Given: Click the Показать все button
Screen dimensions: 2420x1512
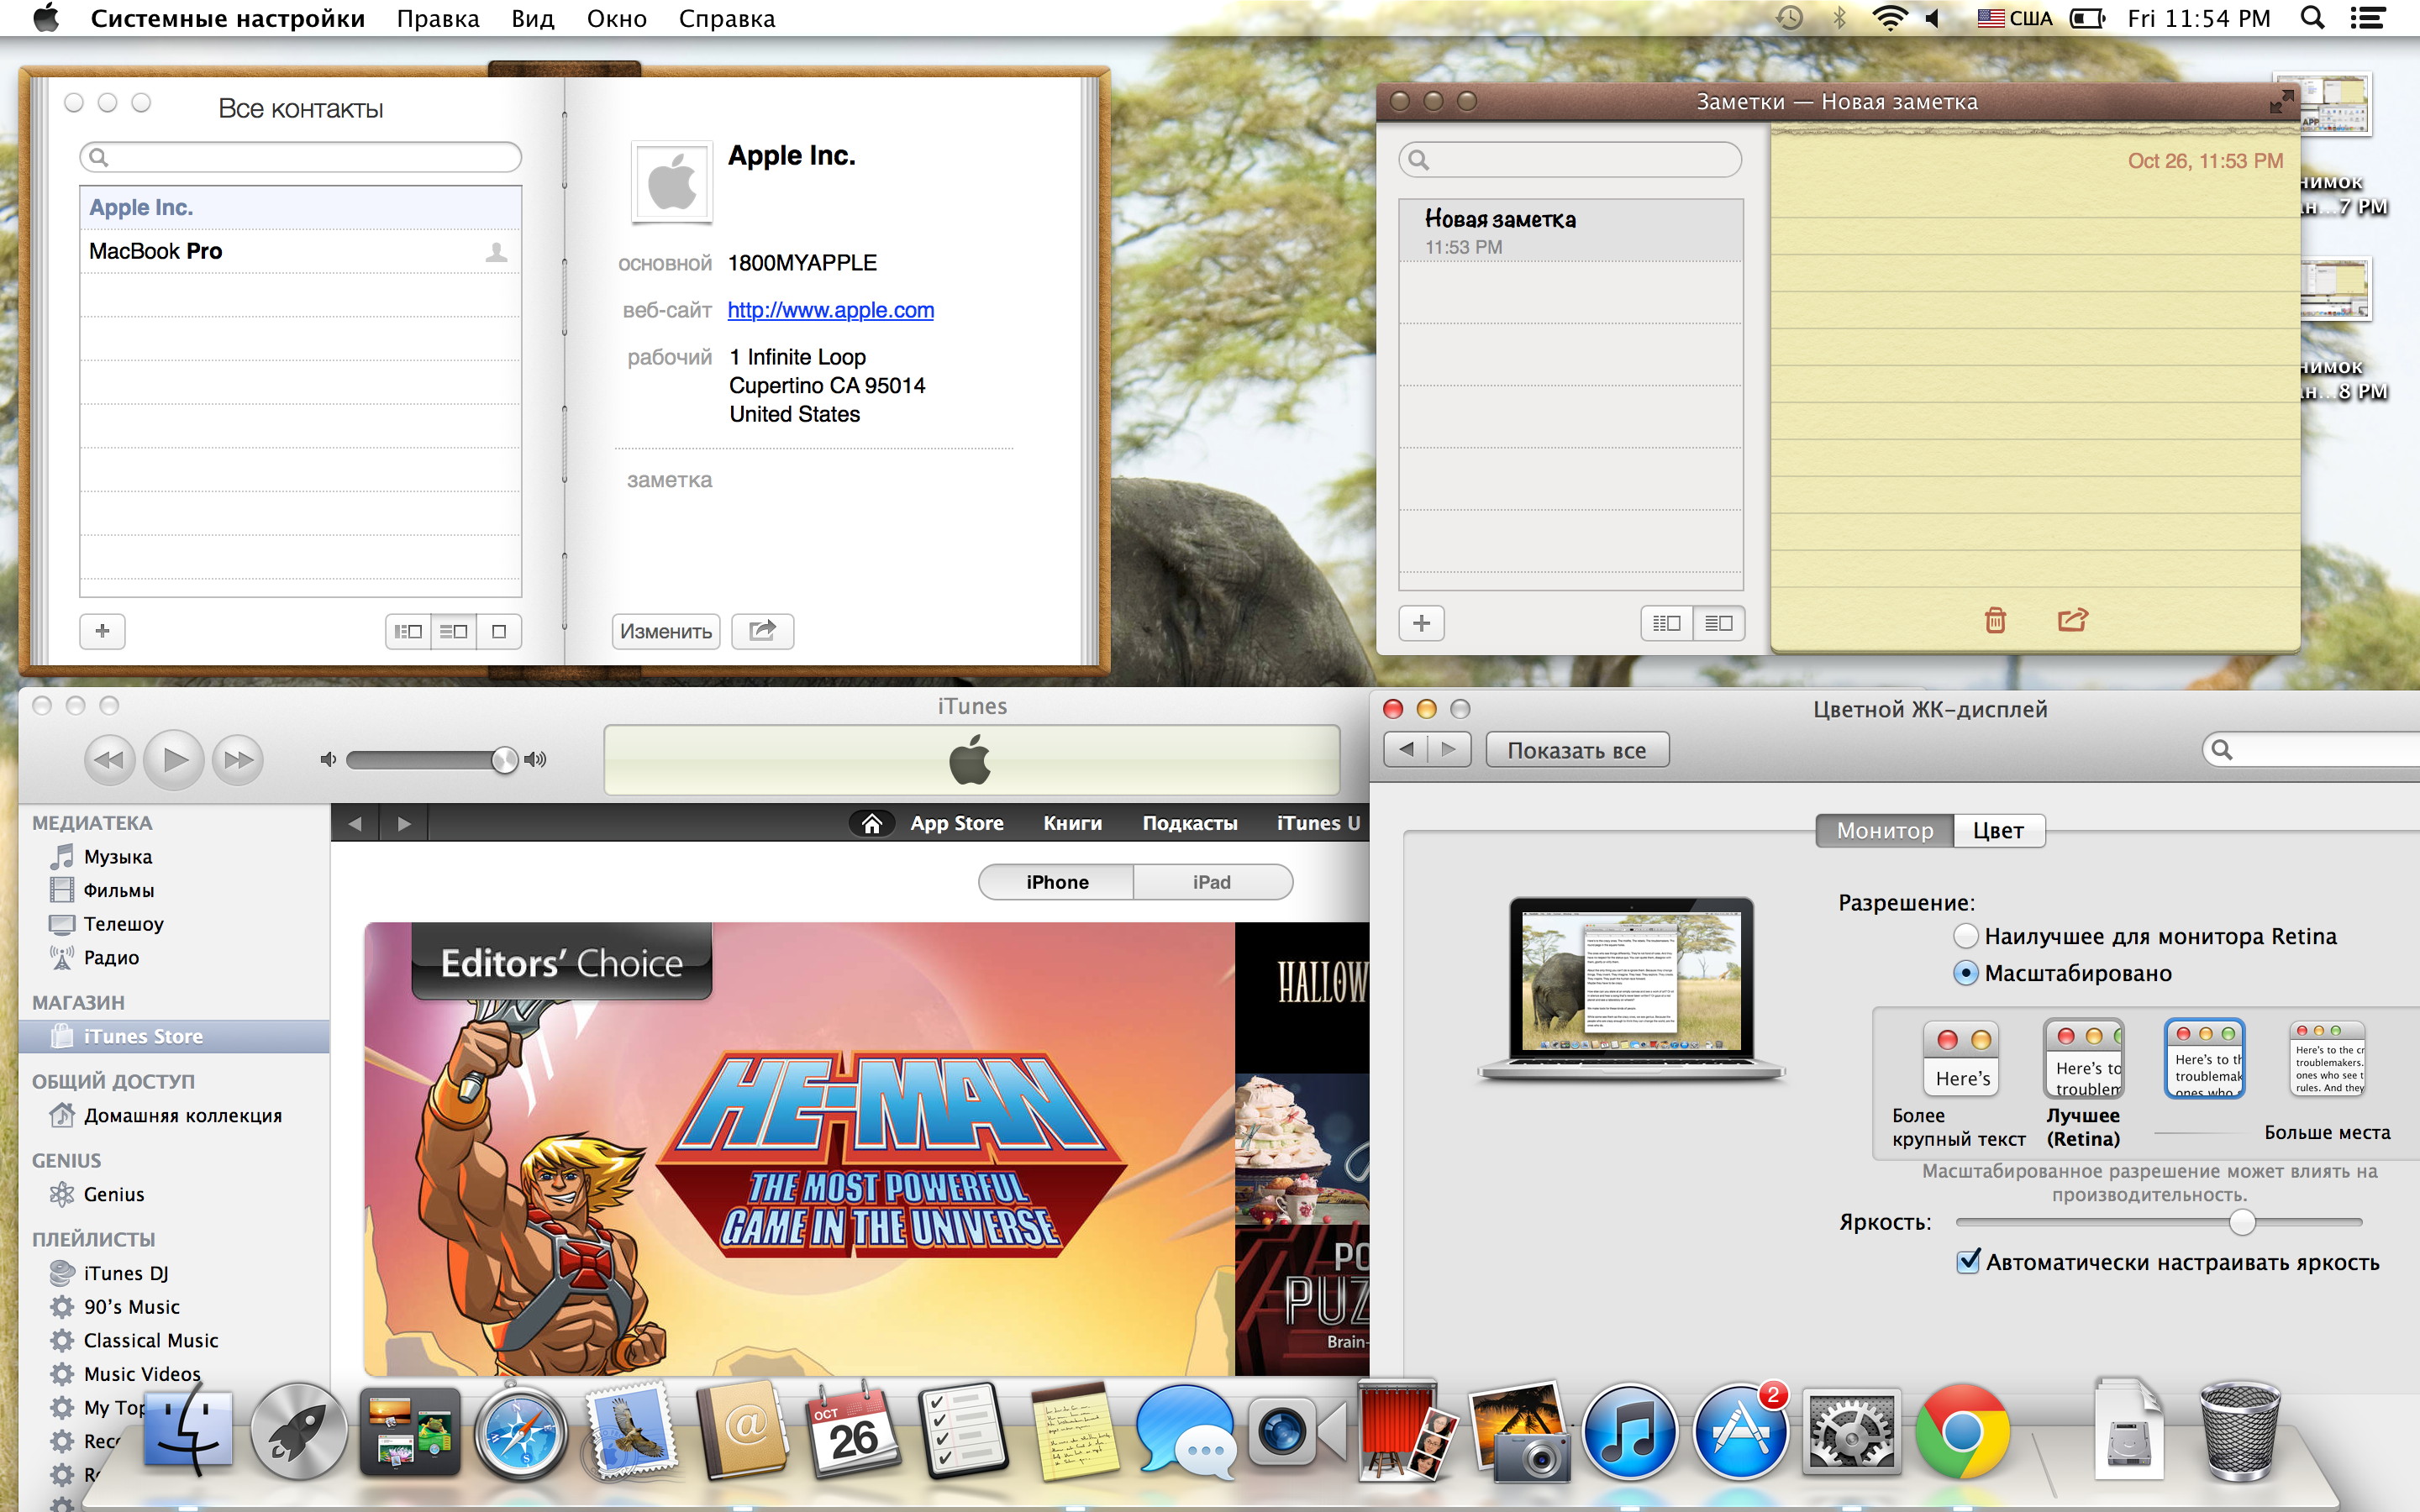Looking at the screenshot, I should click(1576, 750).
